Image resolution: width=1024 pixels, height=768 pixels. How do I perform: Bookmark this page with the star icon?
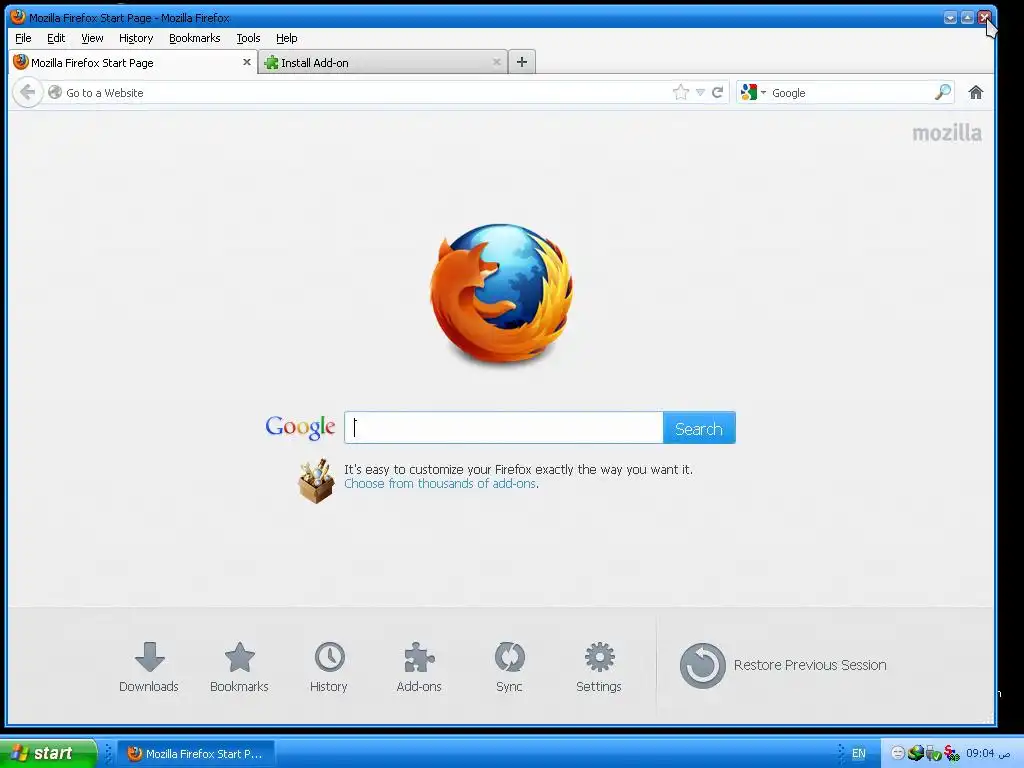point(680,92)
